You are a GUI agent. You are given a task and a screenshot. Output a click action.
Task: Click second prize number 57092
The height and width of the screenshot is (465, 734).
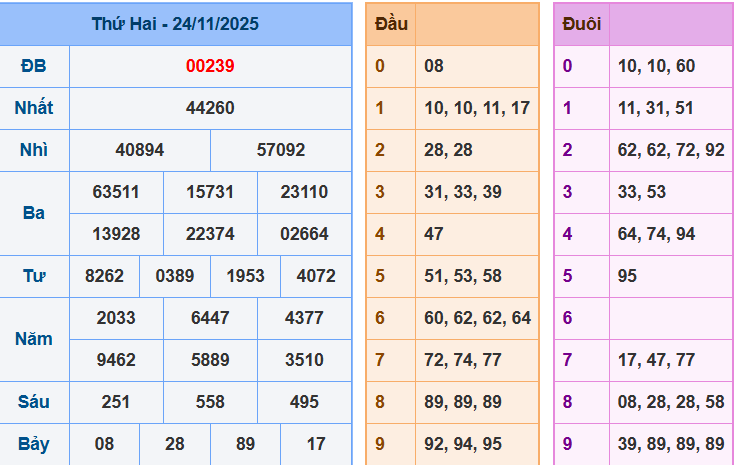point(281,150)
